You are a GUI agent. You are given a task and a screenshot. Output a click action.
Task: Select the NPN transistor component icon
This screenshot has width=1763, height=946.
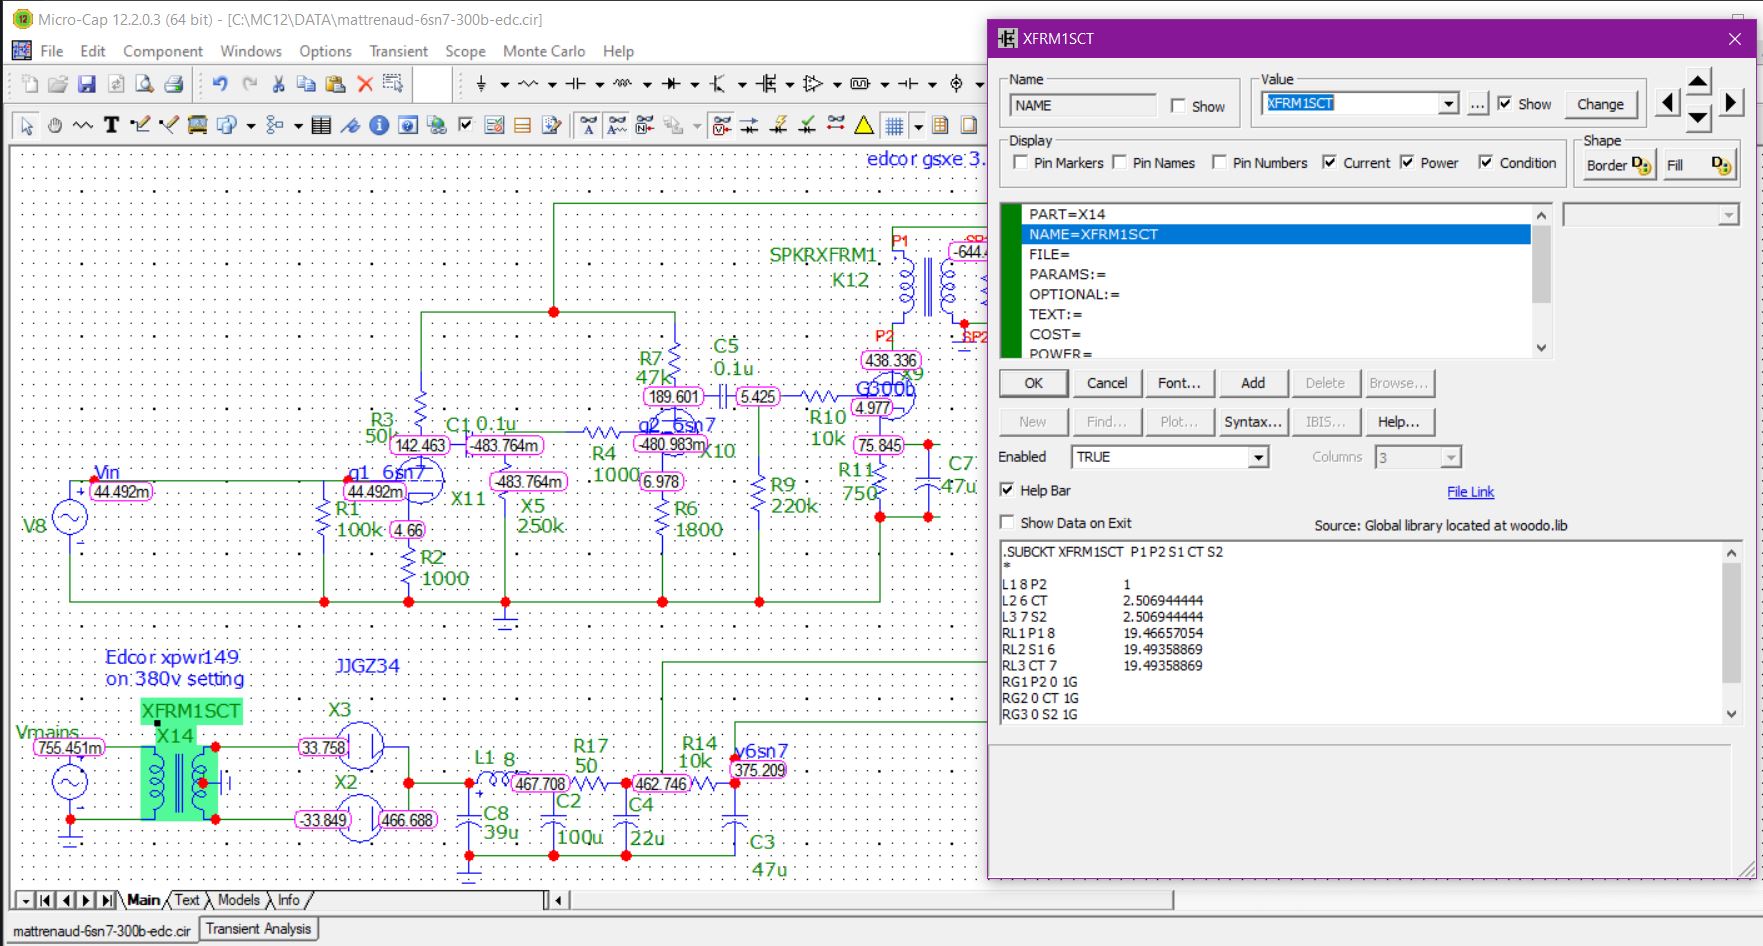coord(717,84)
